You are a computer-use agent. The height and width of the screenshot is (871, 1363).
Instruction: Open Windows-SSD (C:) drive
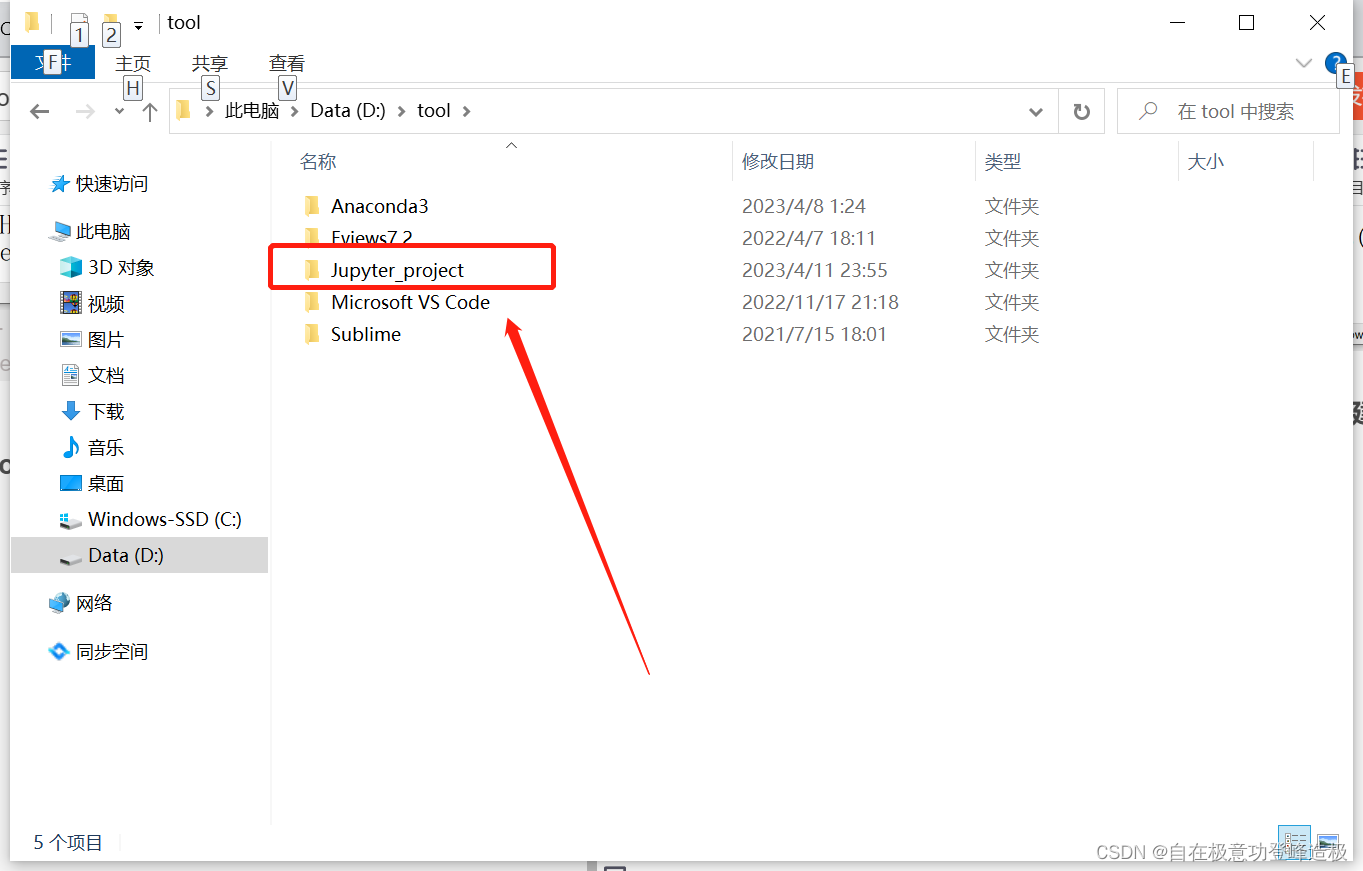(x=165, y=520)
